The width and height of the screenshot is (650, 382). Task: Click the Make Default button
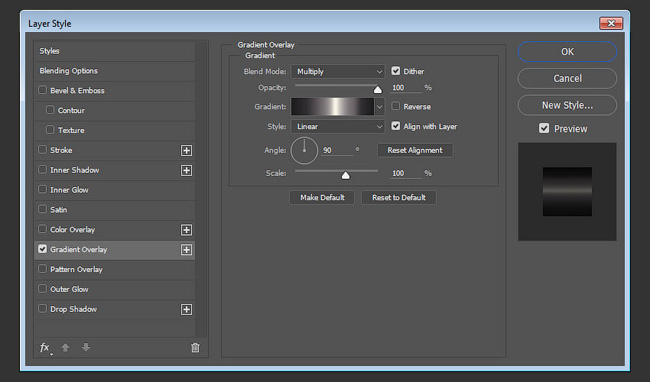pyautogui.click(x=322, y=198)
